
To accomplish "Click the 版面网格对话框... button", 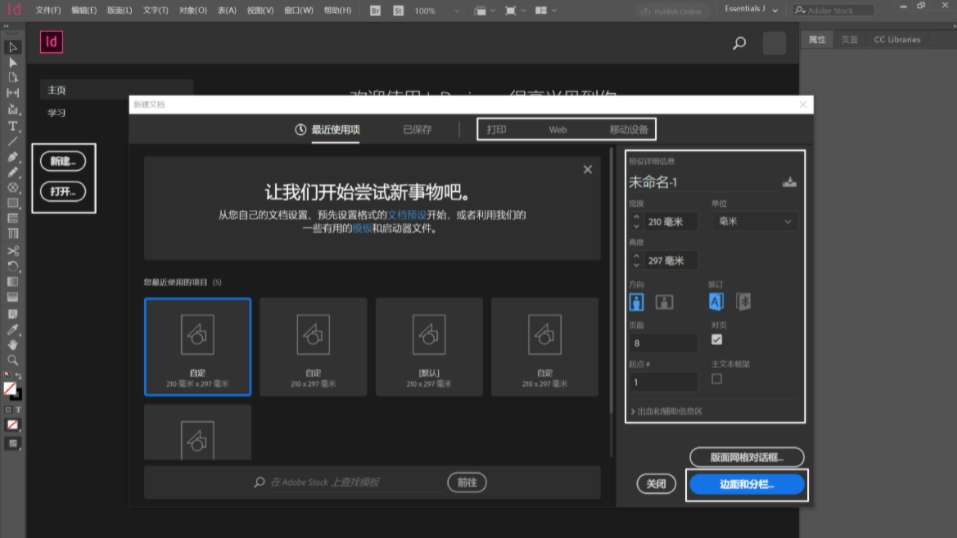I will point(746,457).
